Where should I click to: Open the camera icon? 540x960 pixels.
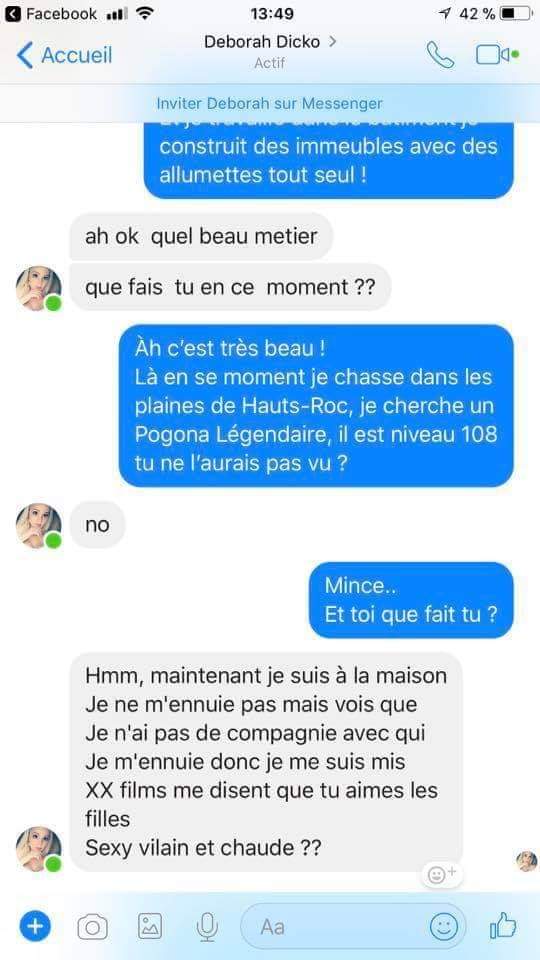pos(92,928)
